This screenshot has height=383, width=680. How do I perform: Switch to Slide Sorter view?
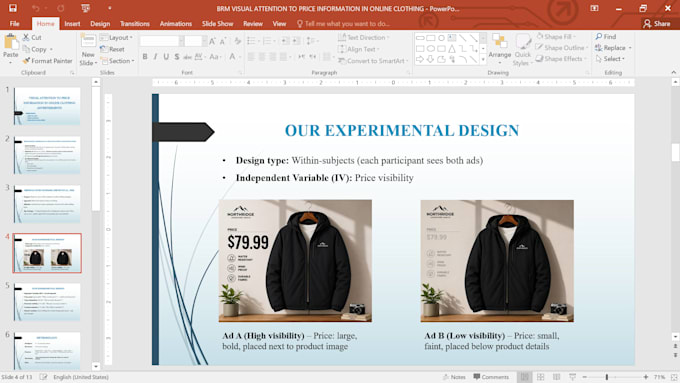pyautogui.click(x=540, y=377)
